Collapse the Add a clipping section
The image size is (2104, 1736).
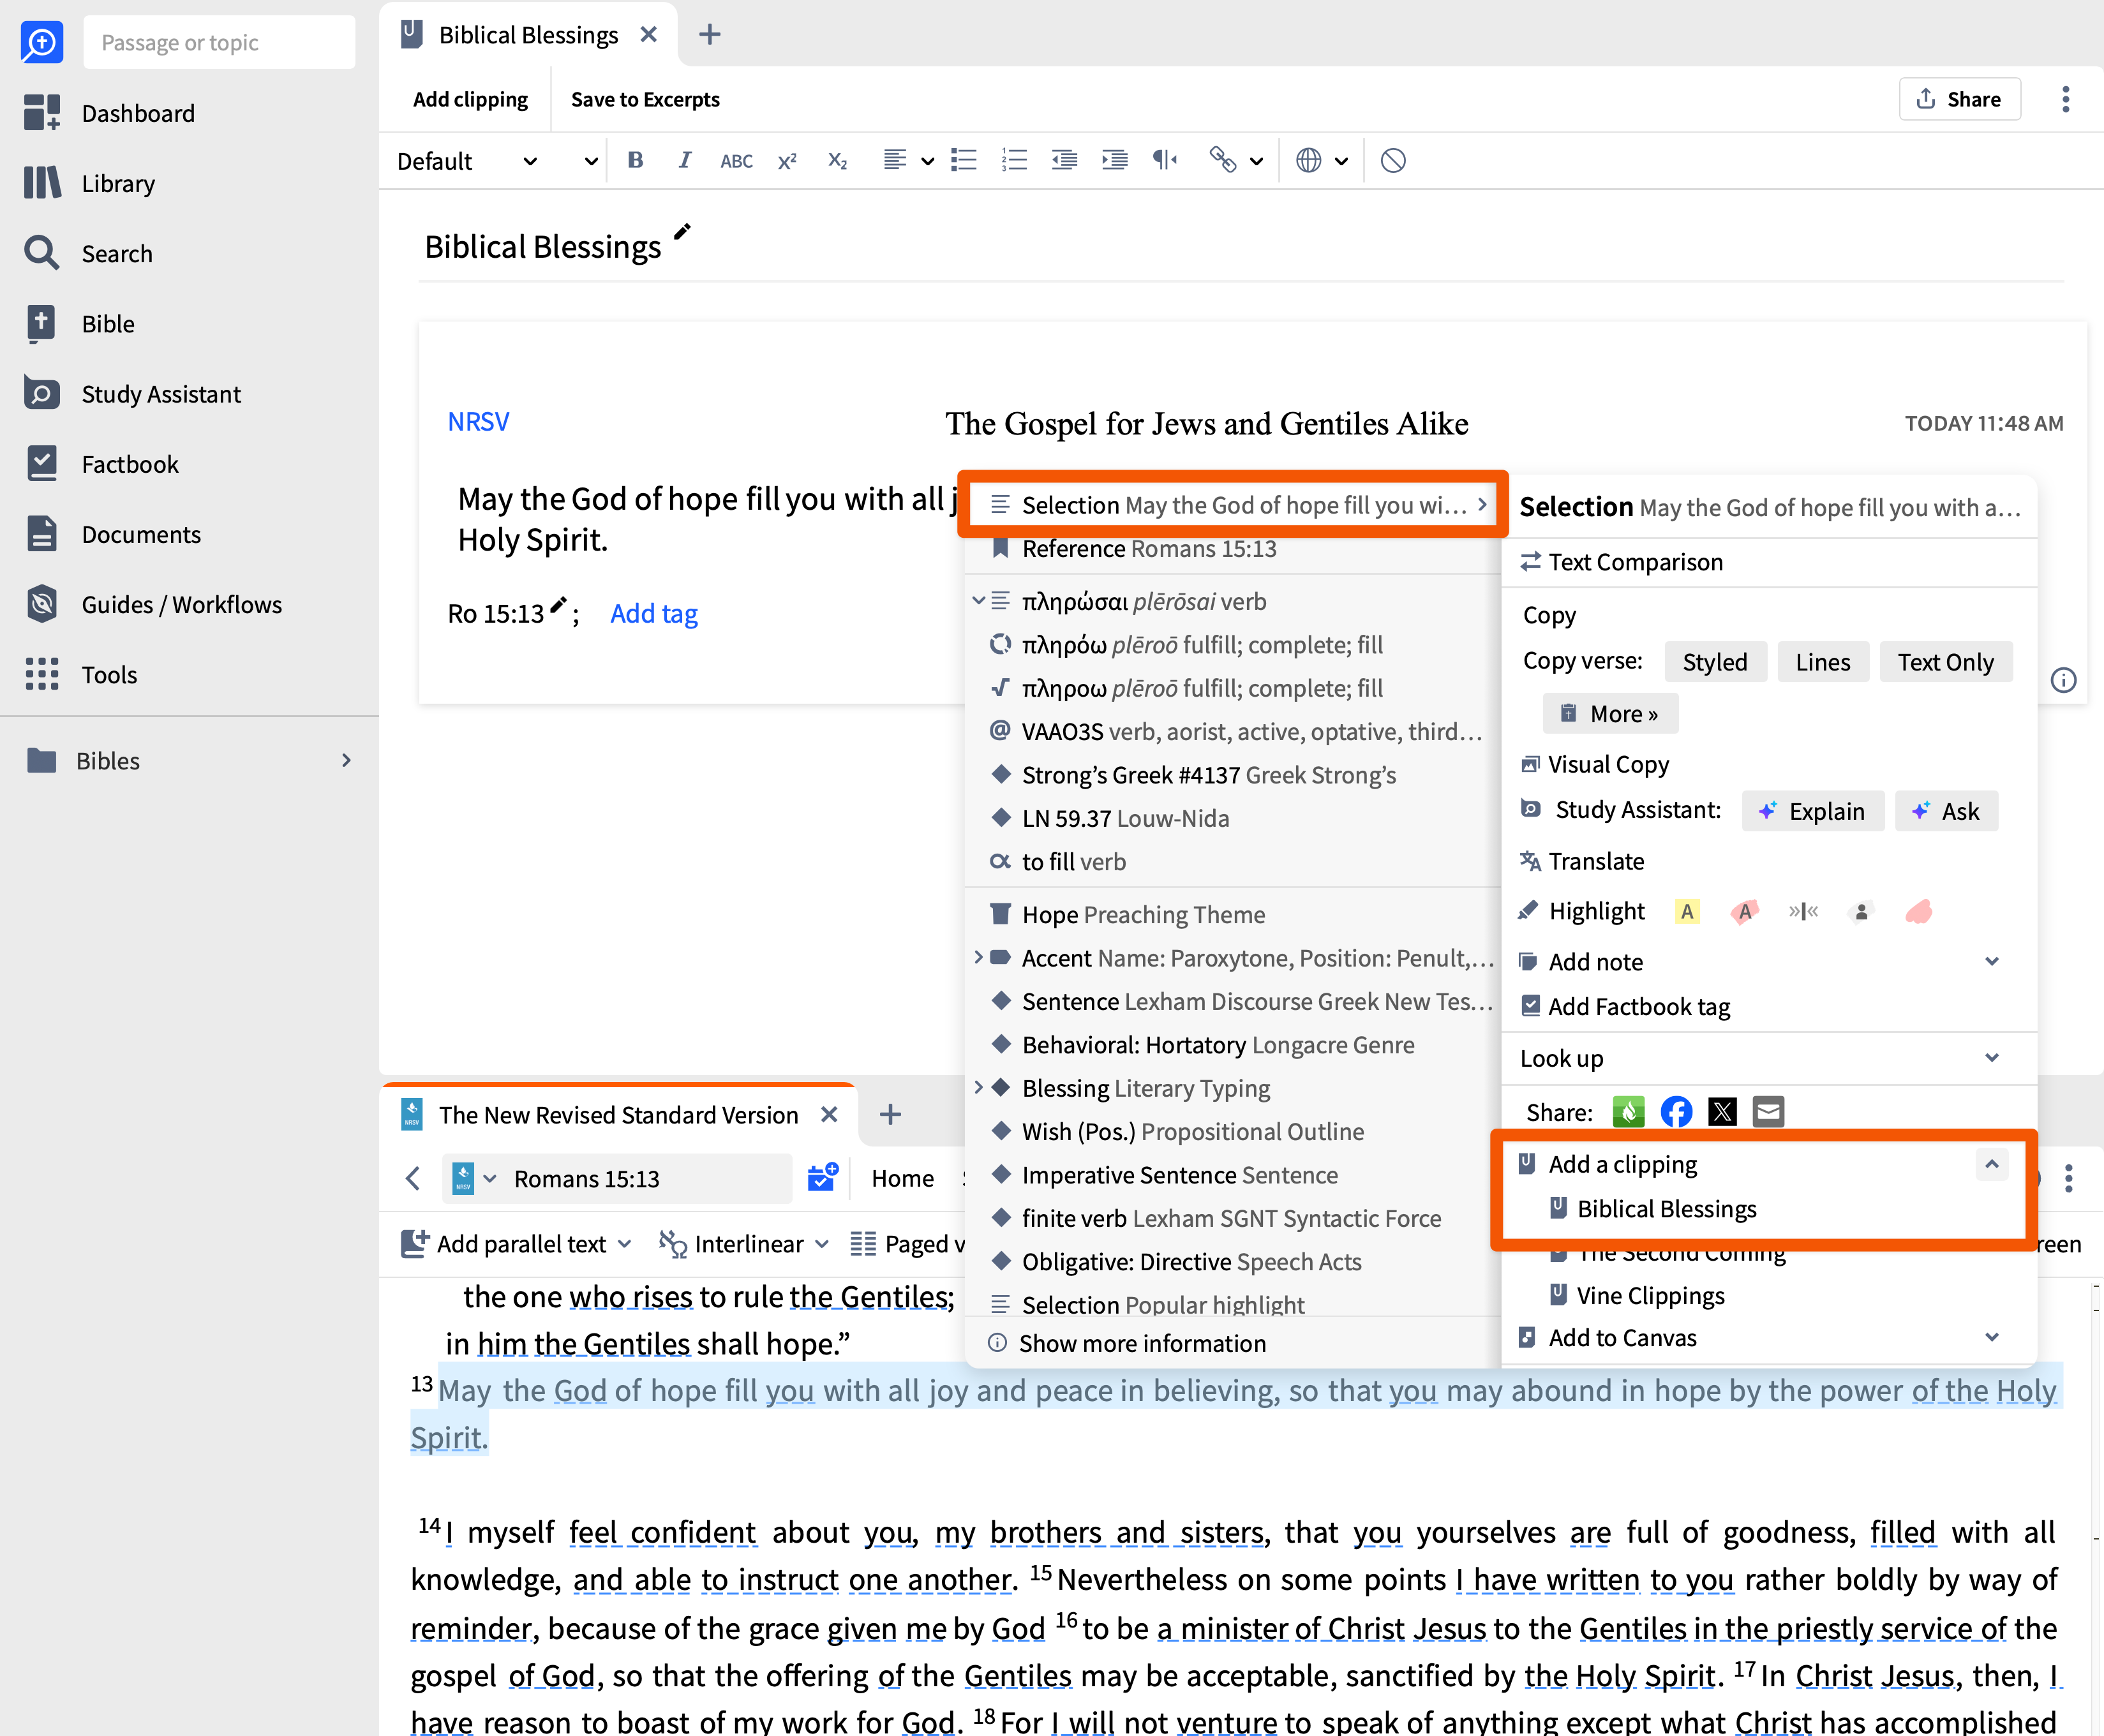pyautogui.click(x=1992, y=1164)
